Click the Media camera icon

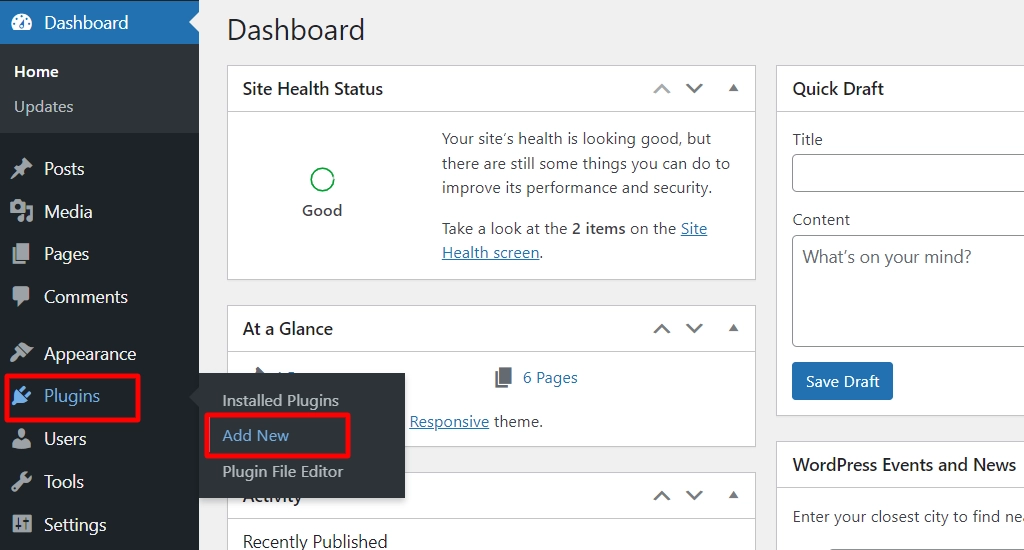point(22,211)
